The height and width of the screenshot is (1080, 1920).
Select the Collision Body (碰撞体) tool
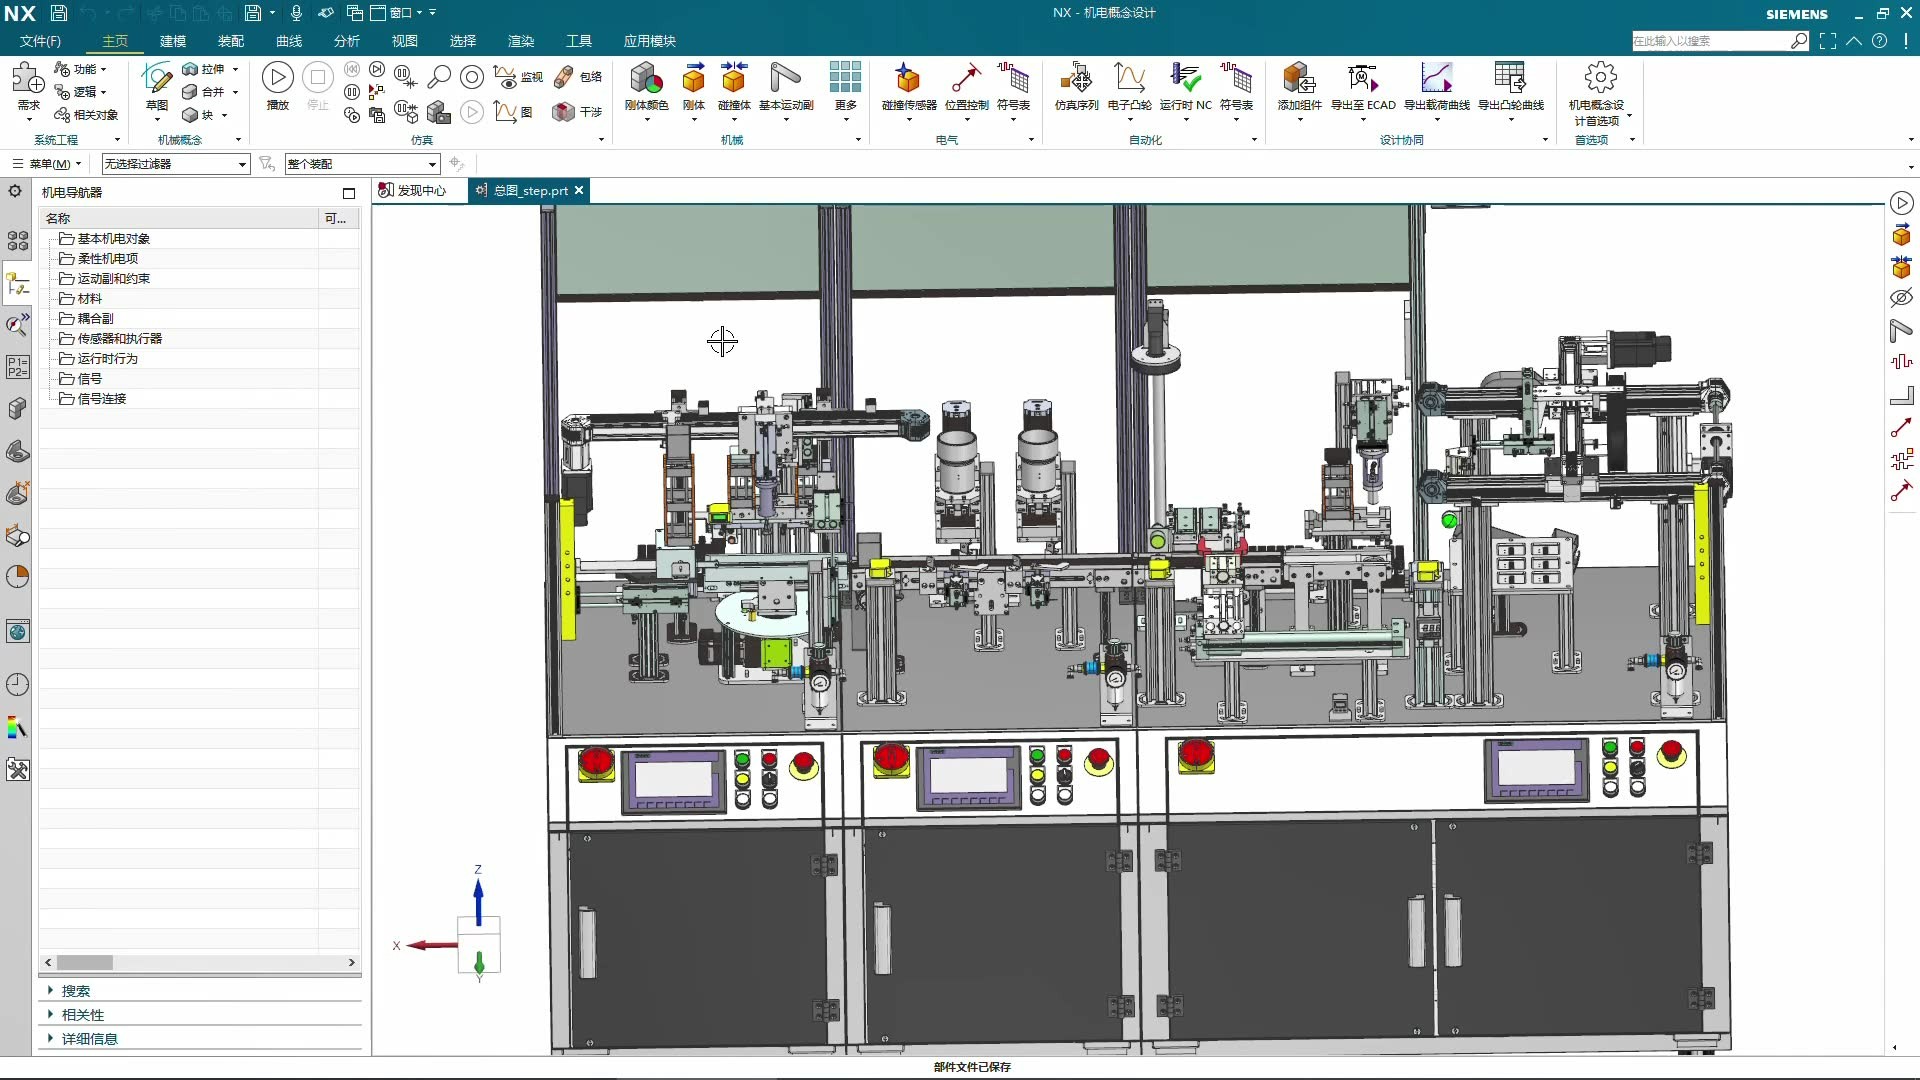pyautogui.click(x=733, y=79)
